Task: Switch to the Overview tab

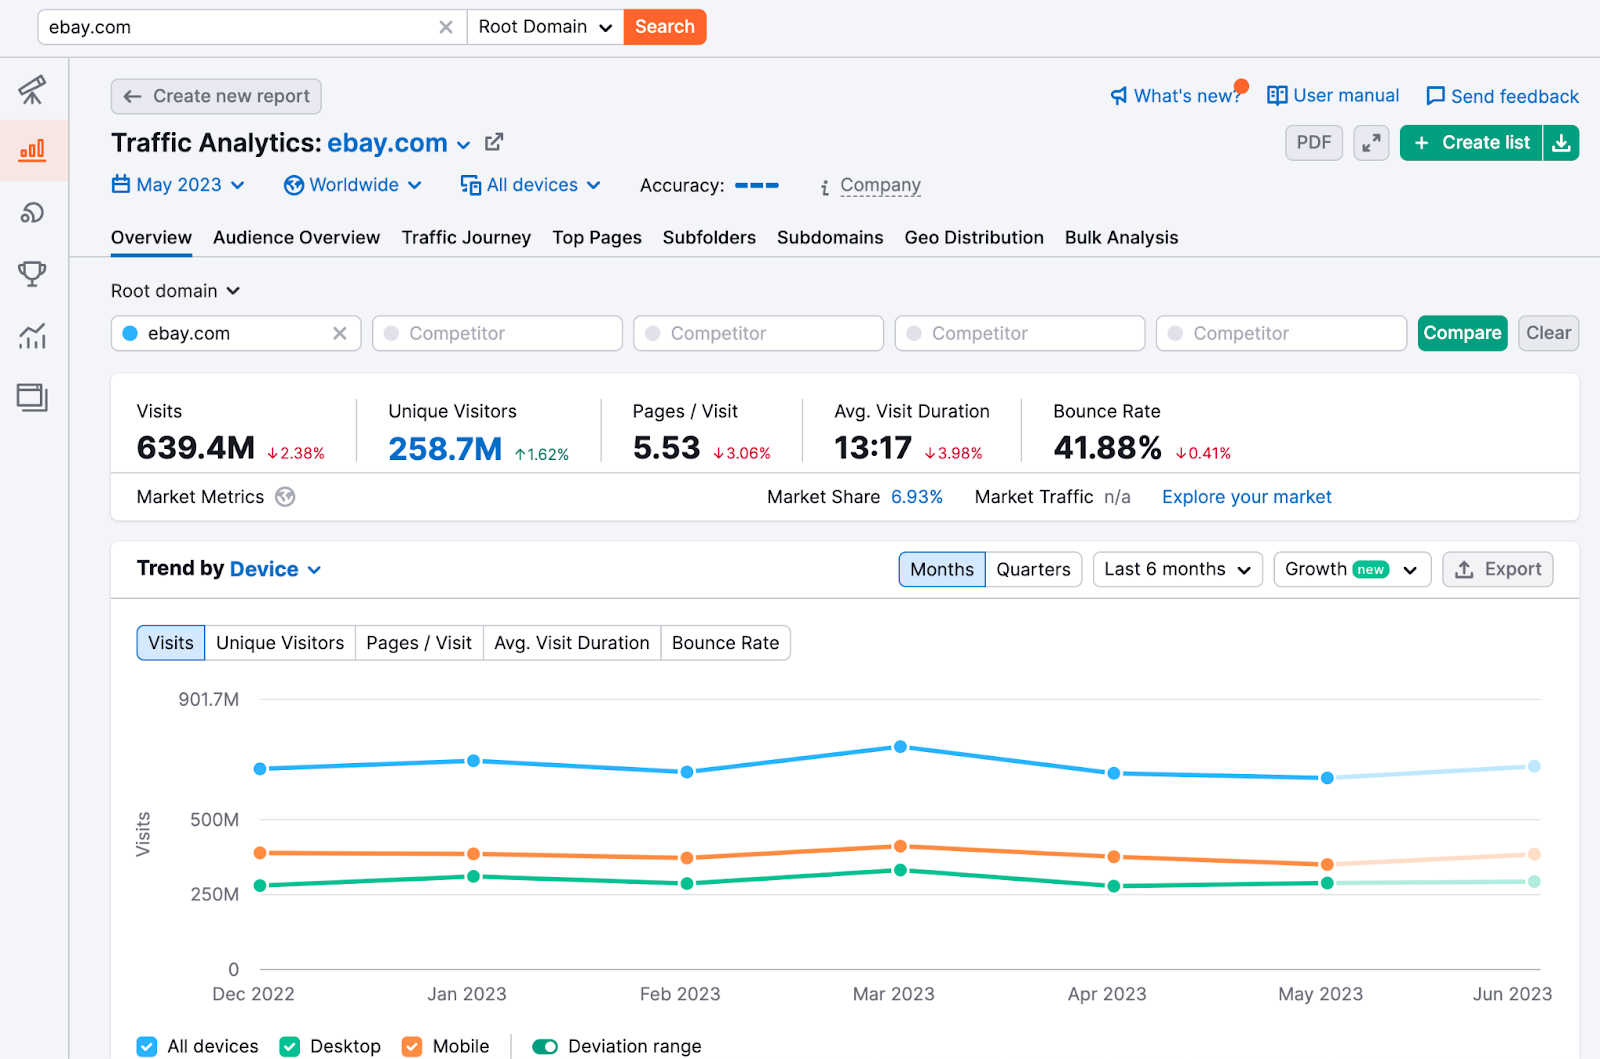Action: coord(151,238)
